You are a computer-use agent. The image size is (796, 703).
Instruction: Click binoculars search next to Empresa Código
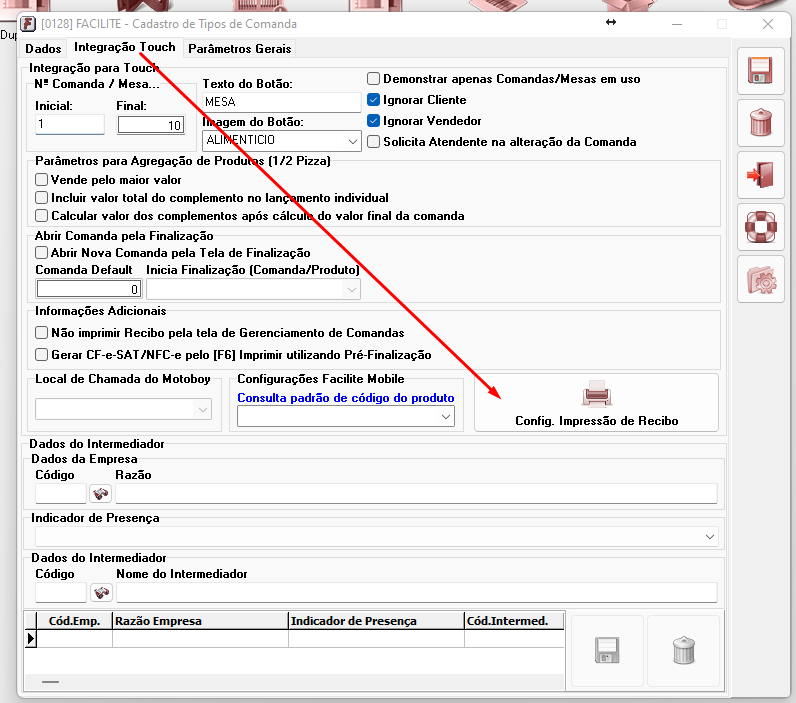click(x=101, y=493)
